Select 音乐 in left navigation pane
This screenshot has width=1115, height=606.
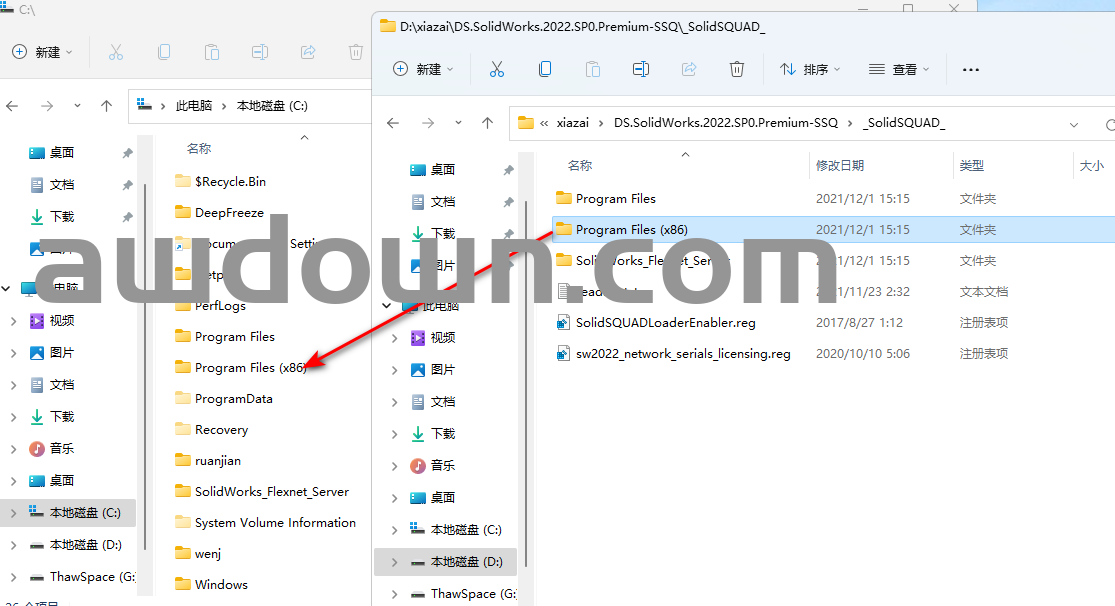[62, 449]
